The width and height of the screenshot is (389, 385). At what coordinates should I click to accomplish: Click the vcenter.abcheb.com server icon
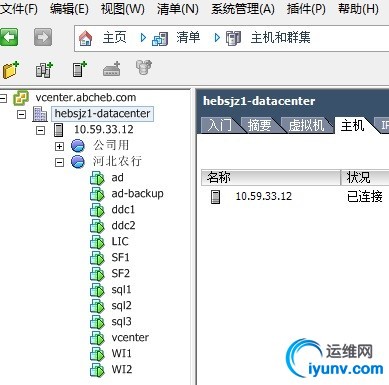tap(21, 98)
